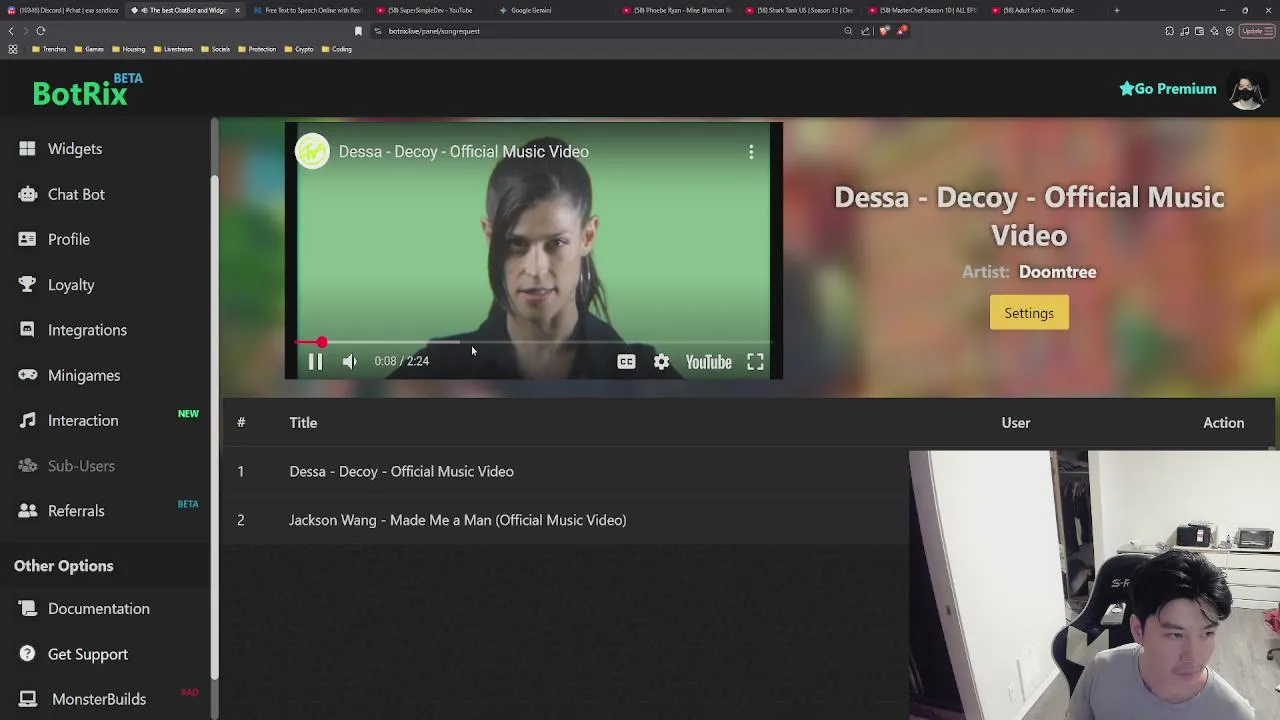Open the Referrals page
This screenshot has width=1280, height=720.
click(61, 511)
